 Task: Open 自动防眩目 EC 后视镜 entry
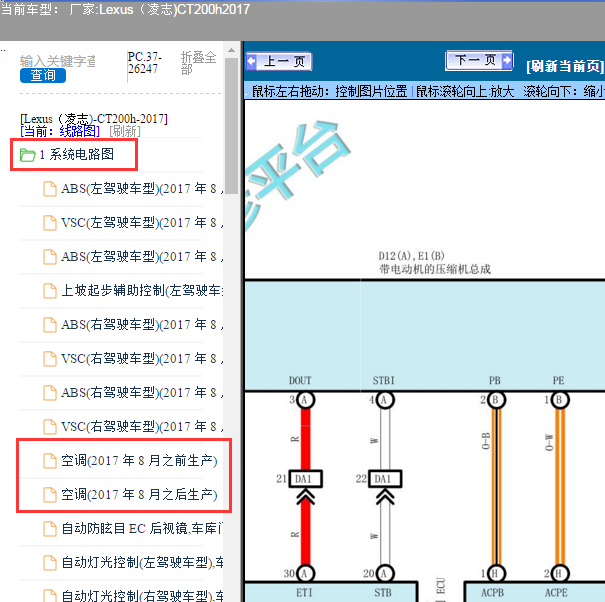pos(133,528)
